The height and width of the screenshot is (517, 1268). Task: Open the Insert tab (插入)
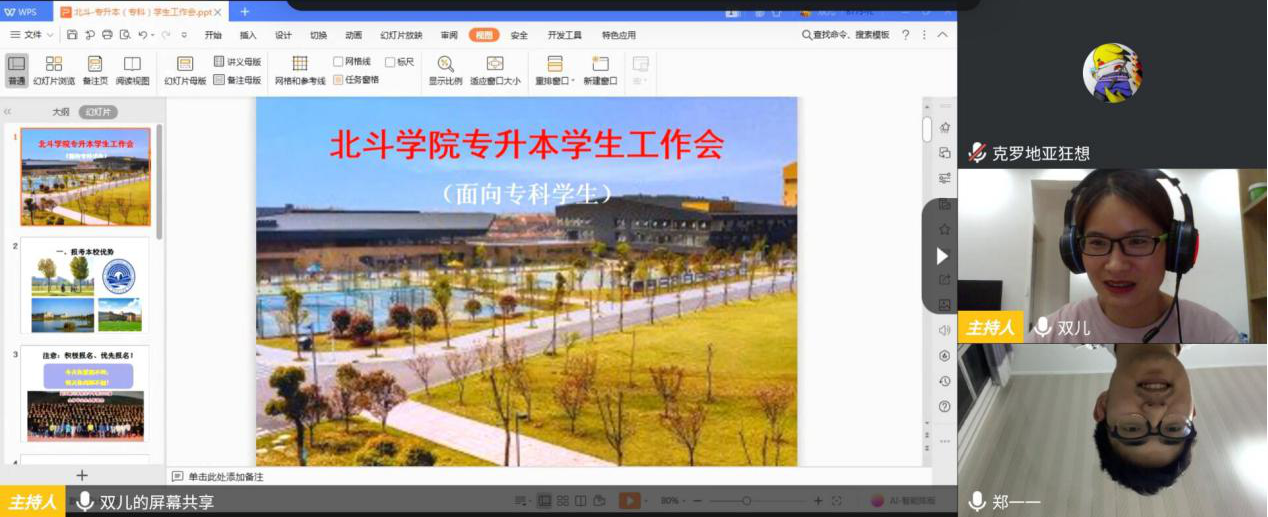[248, 35]
